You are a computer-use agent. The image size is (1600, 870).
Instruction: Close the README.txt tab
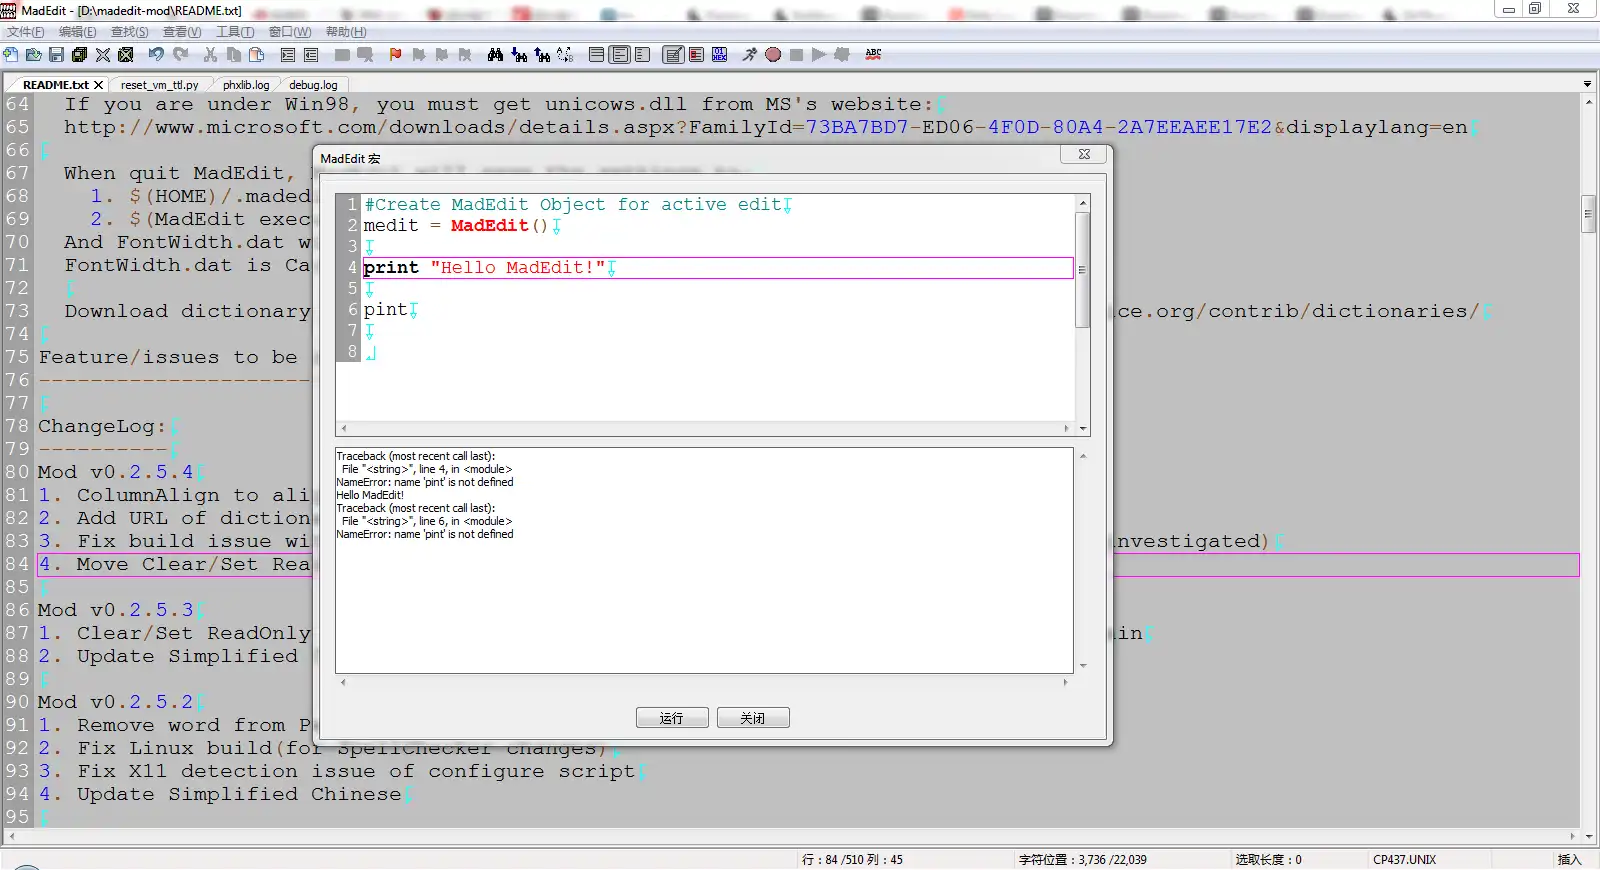point(98,85)
